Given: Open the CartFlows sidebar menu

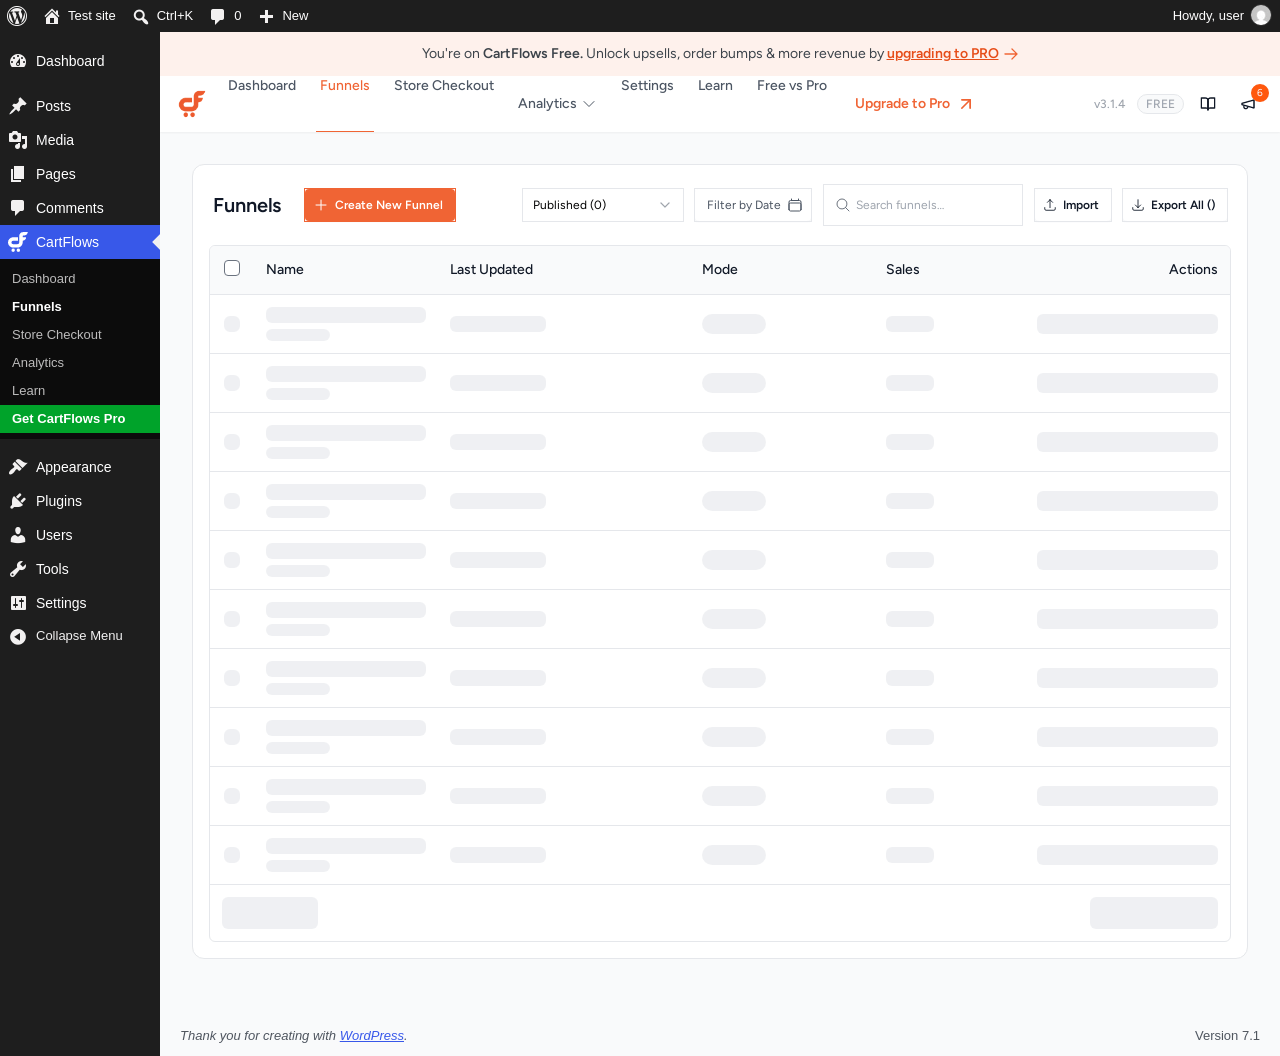Looking at the screenshot, I should coord(80,242).
